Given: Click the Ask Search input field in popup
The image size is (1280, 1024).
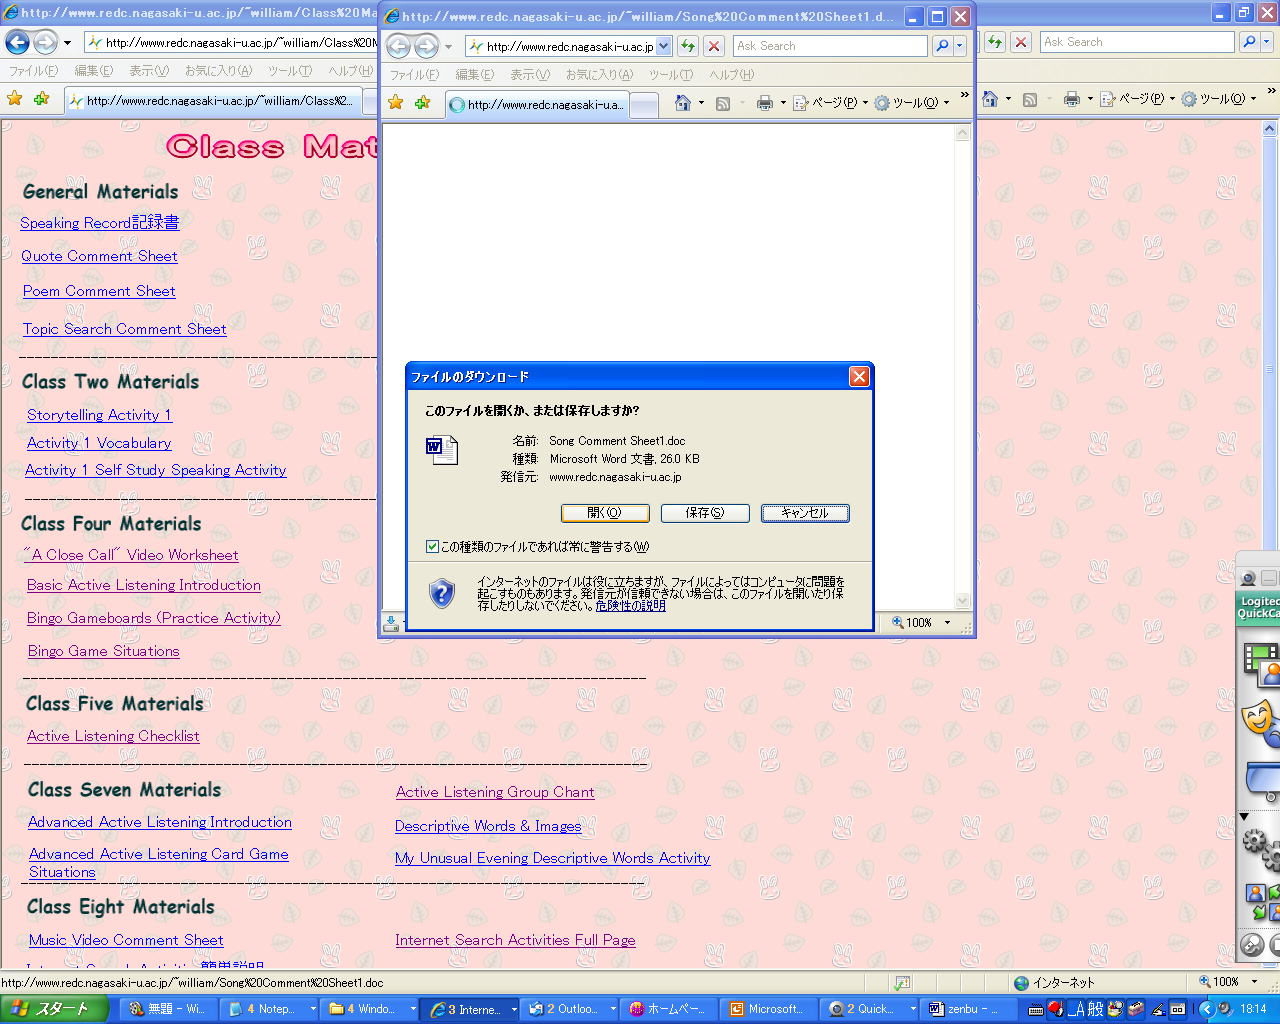Looking at the screenshot, I should (x=829, y=46).
